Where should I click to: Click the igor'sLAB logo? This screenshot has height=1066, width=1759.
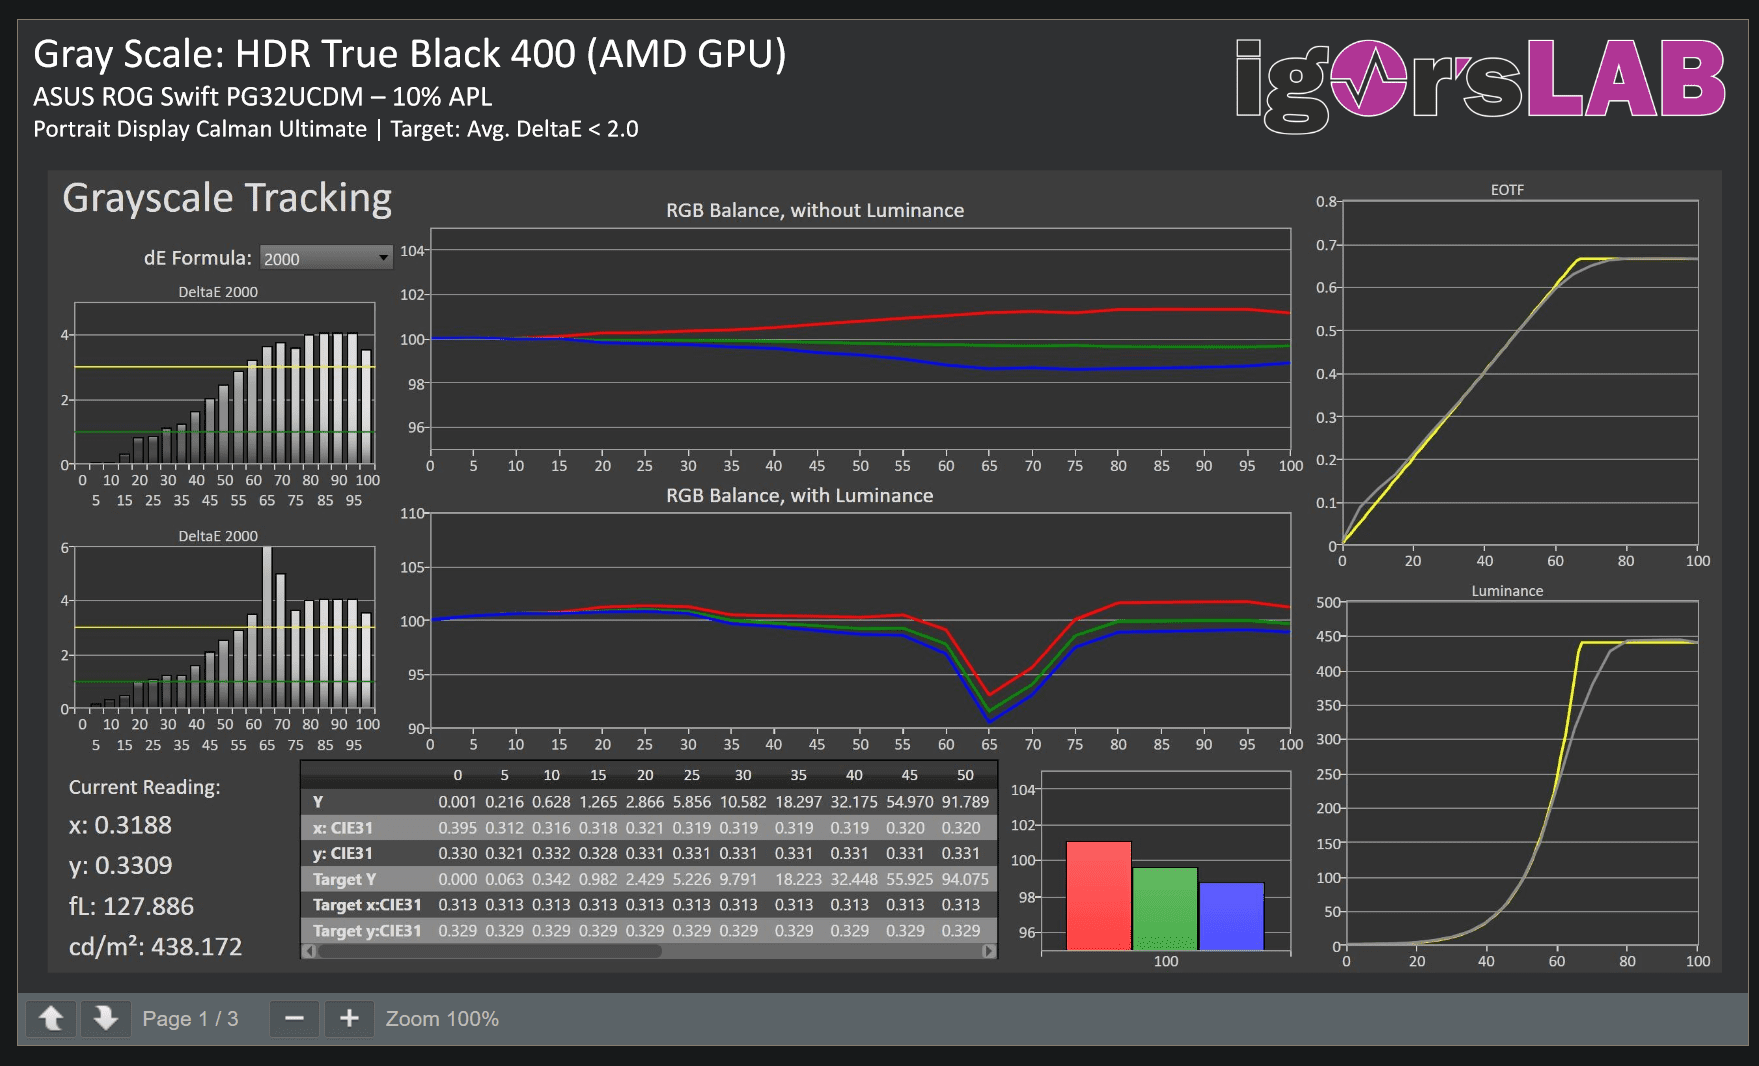pos(1480,86)
